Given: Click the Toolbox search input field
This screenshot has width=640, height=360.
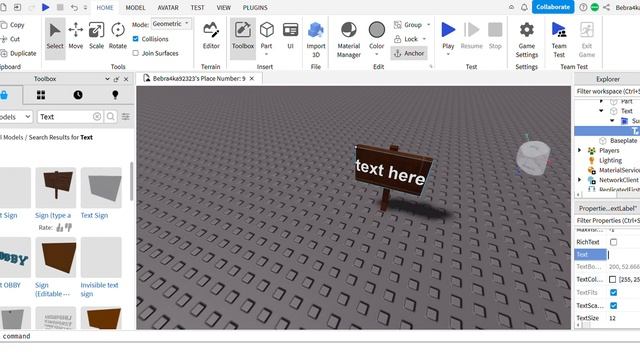Looking at the screenshot, I should pyautogui.click(x=65, y=117).
